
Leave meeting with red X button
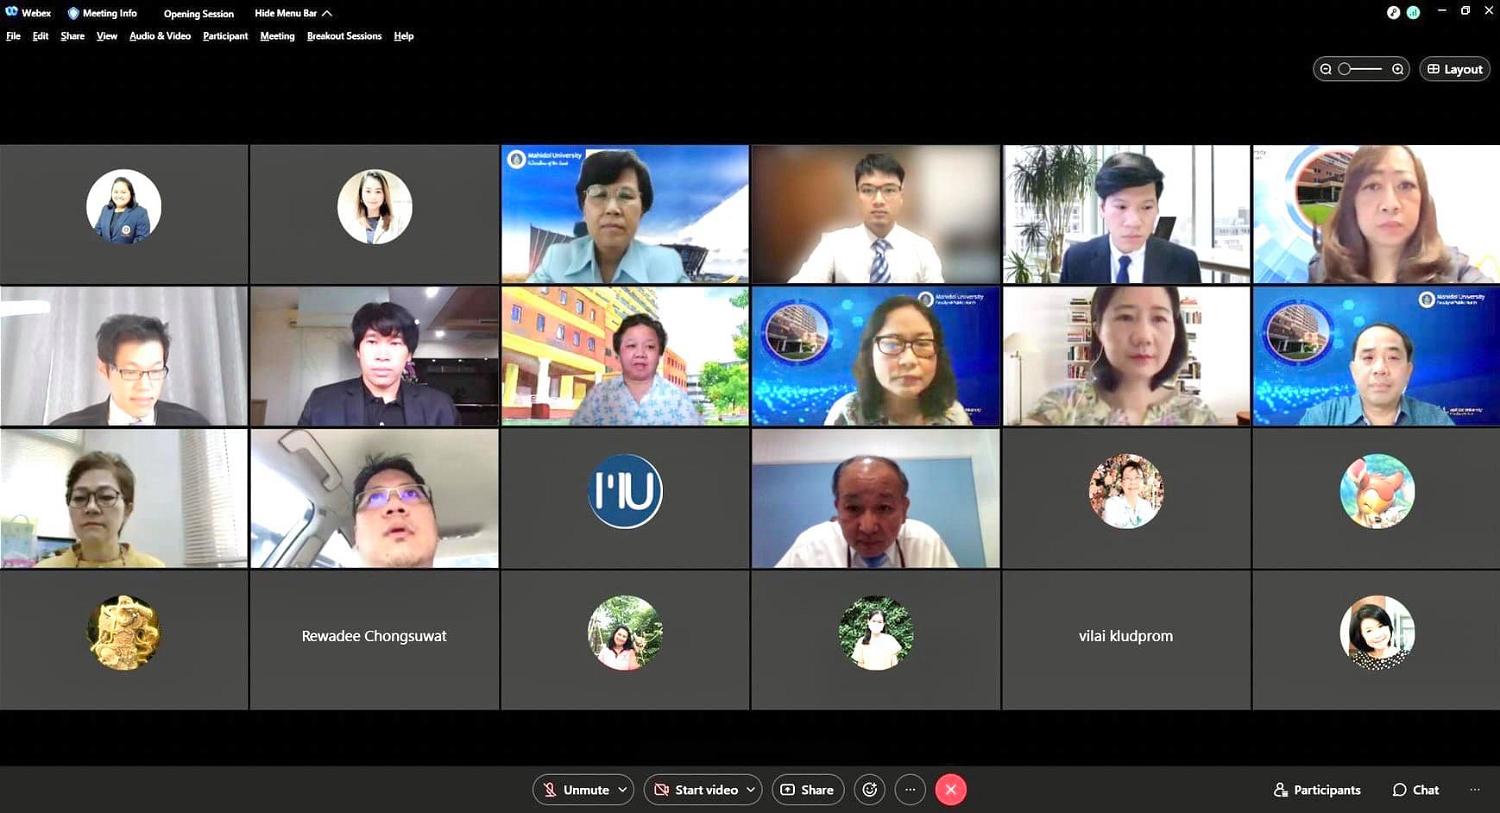pos(951,790)
